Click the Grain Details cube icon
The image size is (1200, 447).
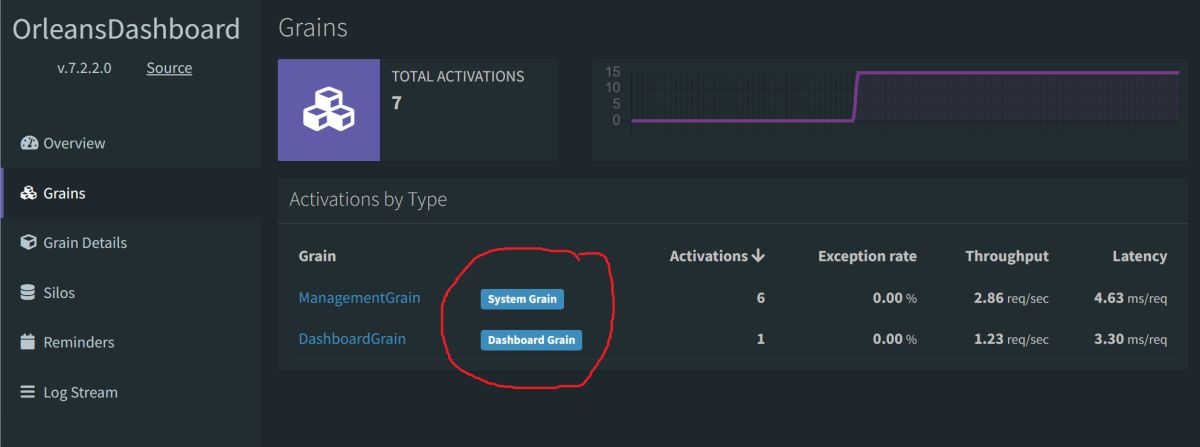(29, 243)
